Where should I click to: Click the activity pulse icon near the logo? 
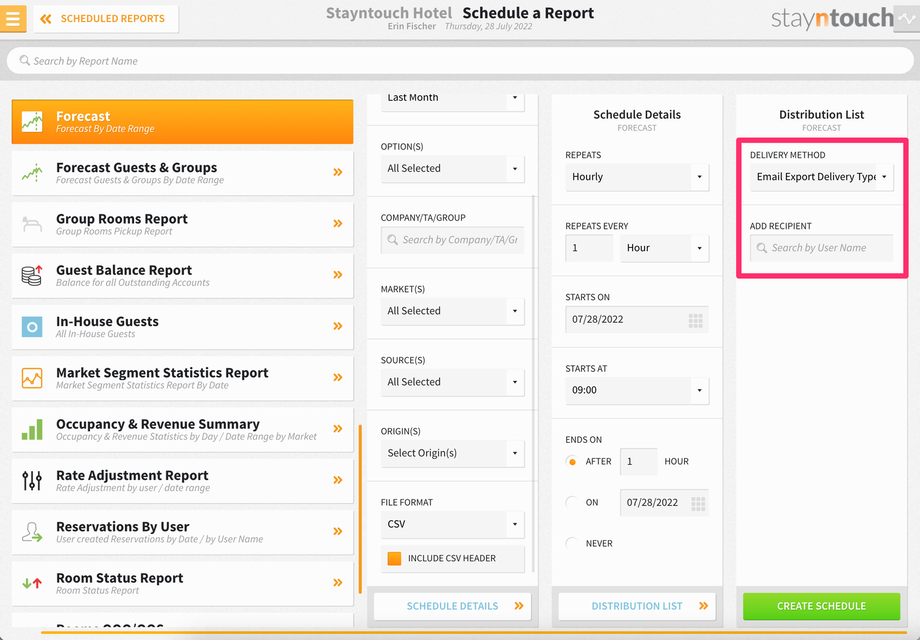[x=907, y=19]
